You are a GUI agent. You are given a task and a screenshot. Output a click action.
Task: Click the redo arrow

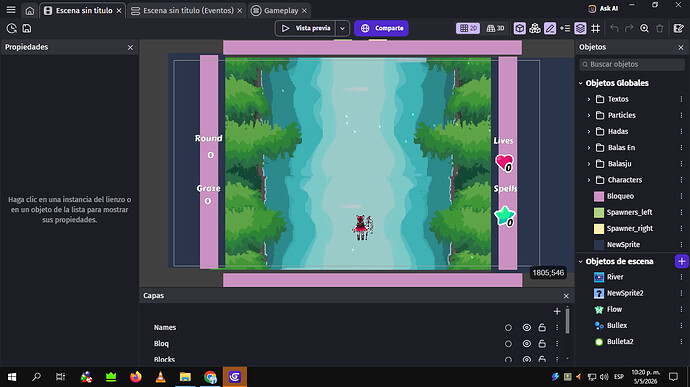point(629,28)
